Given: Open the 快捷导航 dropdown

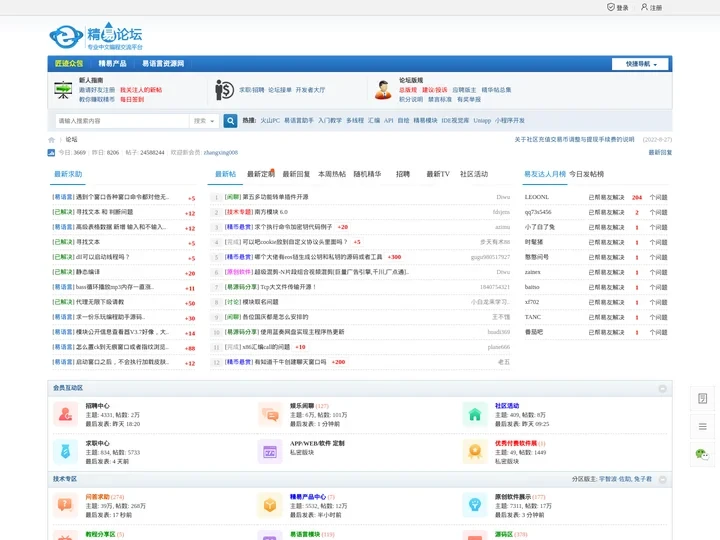Looking at the screenshot, I should click(x=641, y=64).
